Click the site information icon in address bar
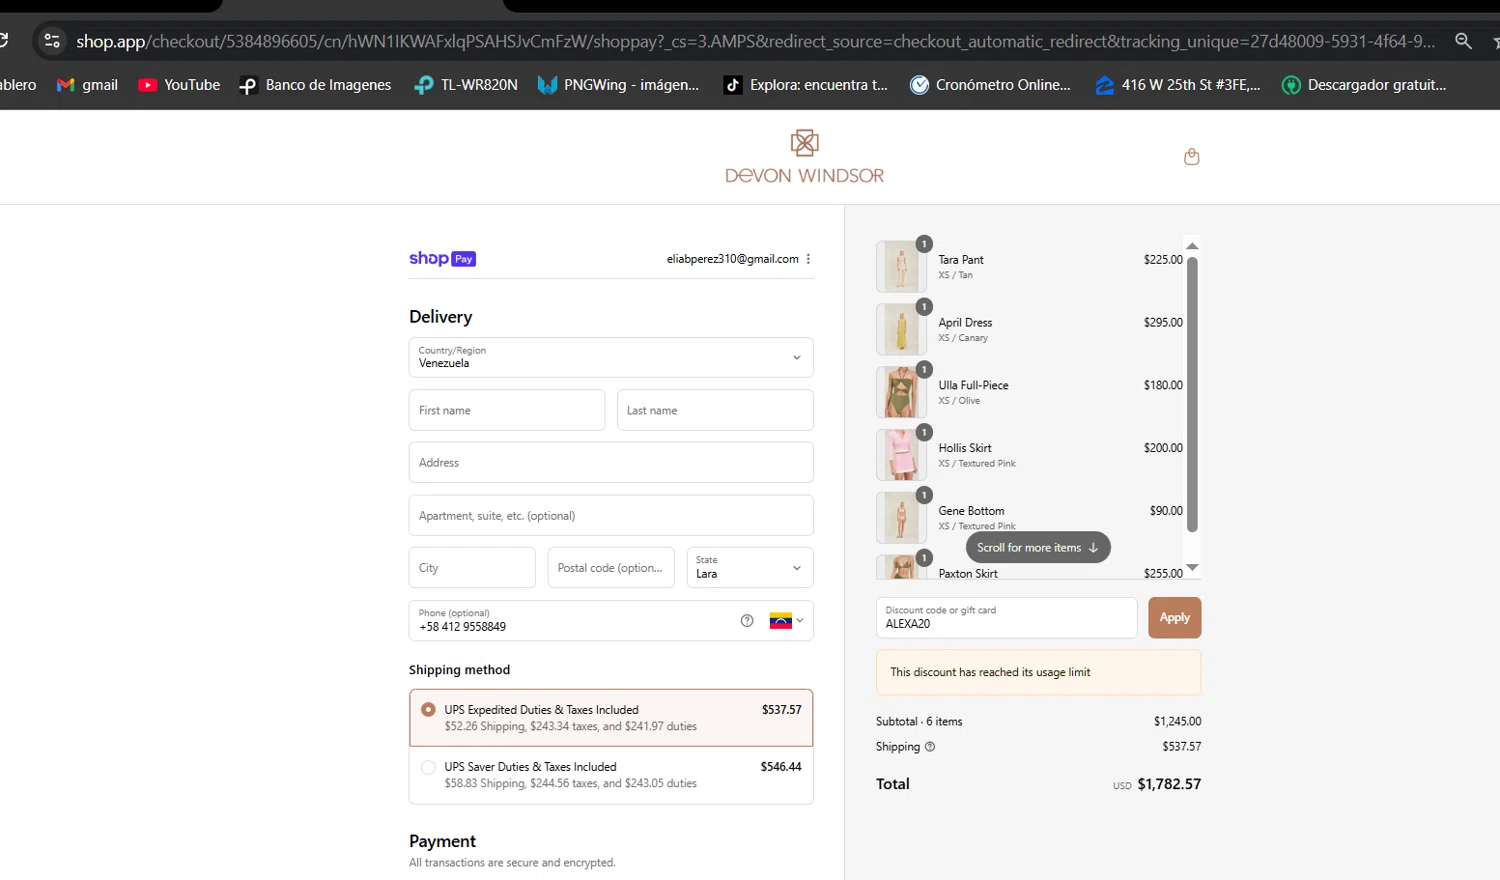Viewport: 1500px width, 880px height. pyautogui.click(x=52, y=41)
